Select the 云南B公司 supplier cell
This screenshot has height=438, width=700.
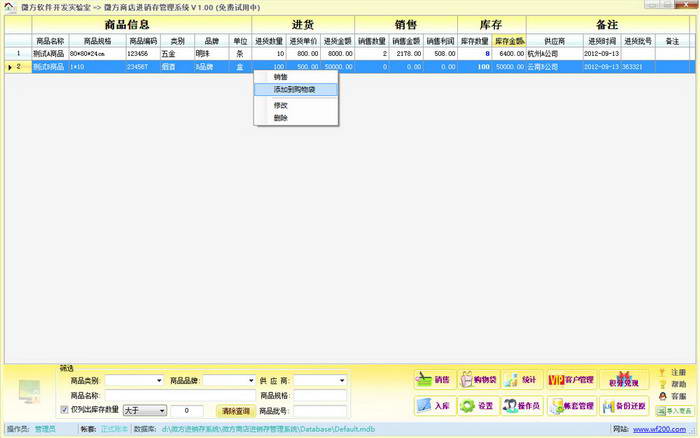point(554,67)
